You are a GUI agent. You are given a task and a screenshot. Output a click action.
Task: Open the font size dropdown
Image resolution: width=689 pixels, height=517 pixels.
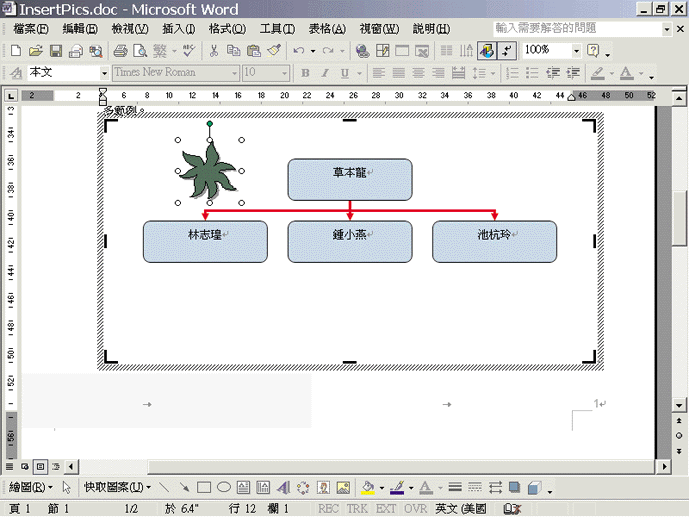(285, 73)
